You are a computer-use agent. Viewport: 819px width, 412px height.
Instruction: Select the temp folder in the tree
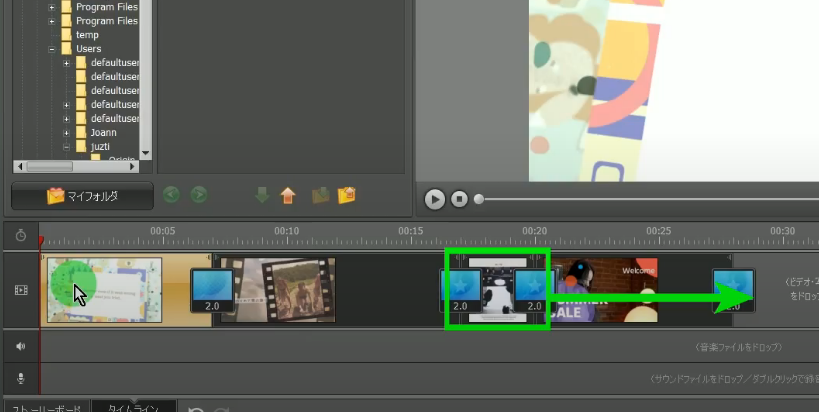click(87, 35)
